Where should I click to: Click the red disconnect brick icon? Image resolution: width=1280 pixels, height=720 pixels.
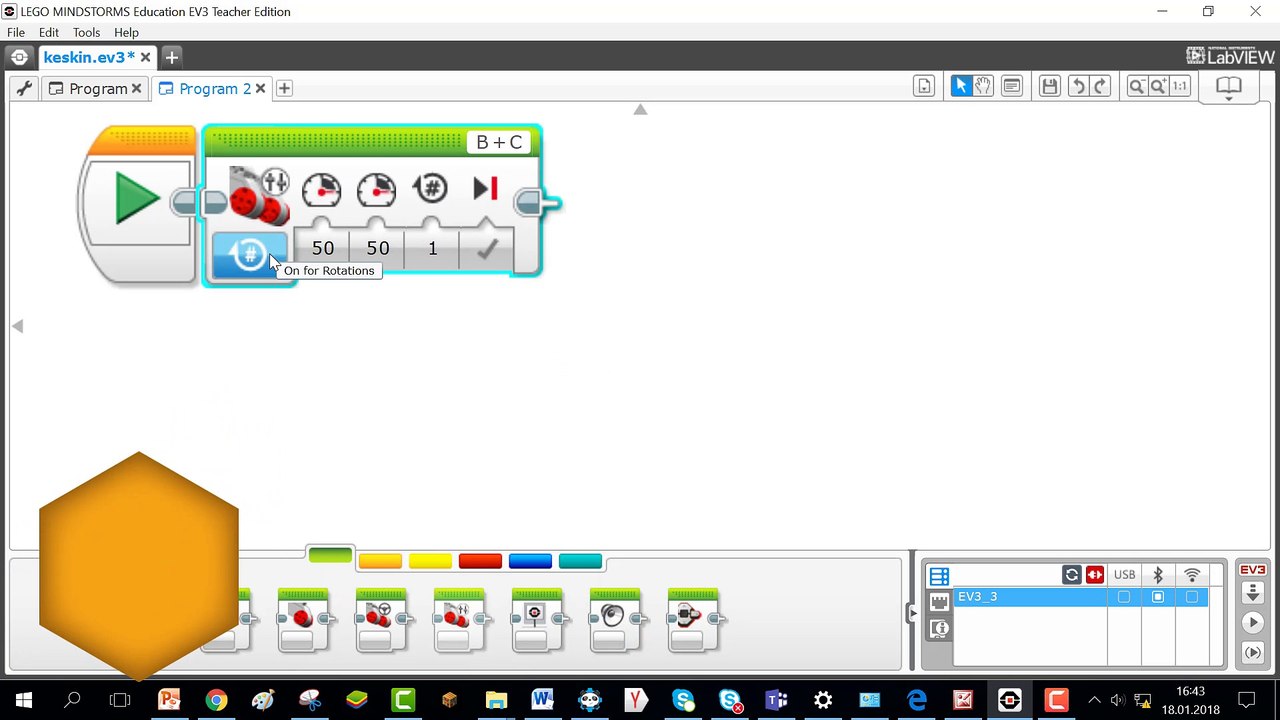1095,575
